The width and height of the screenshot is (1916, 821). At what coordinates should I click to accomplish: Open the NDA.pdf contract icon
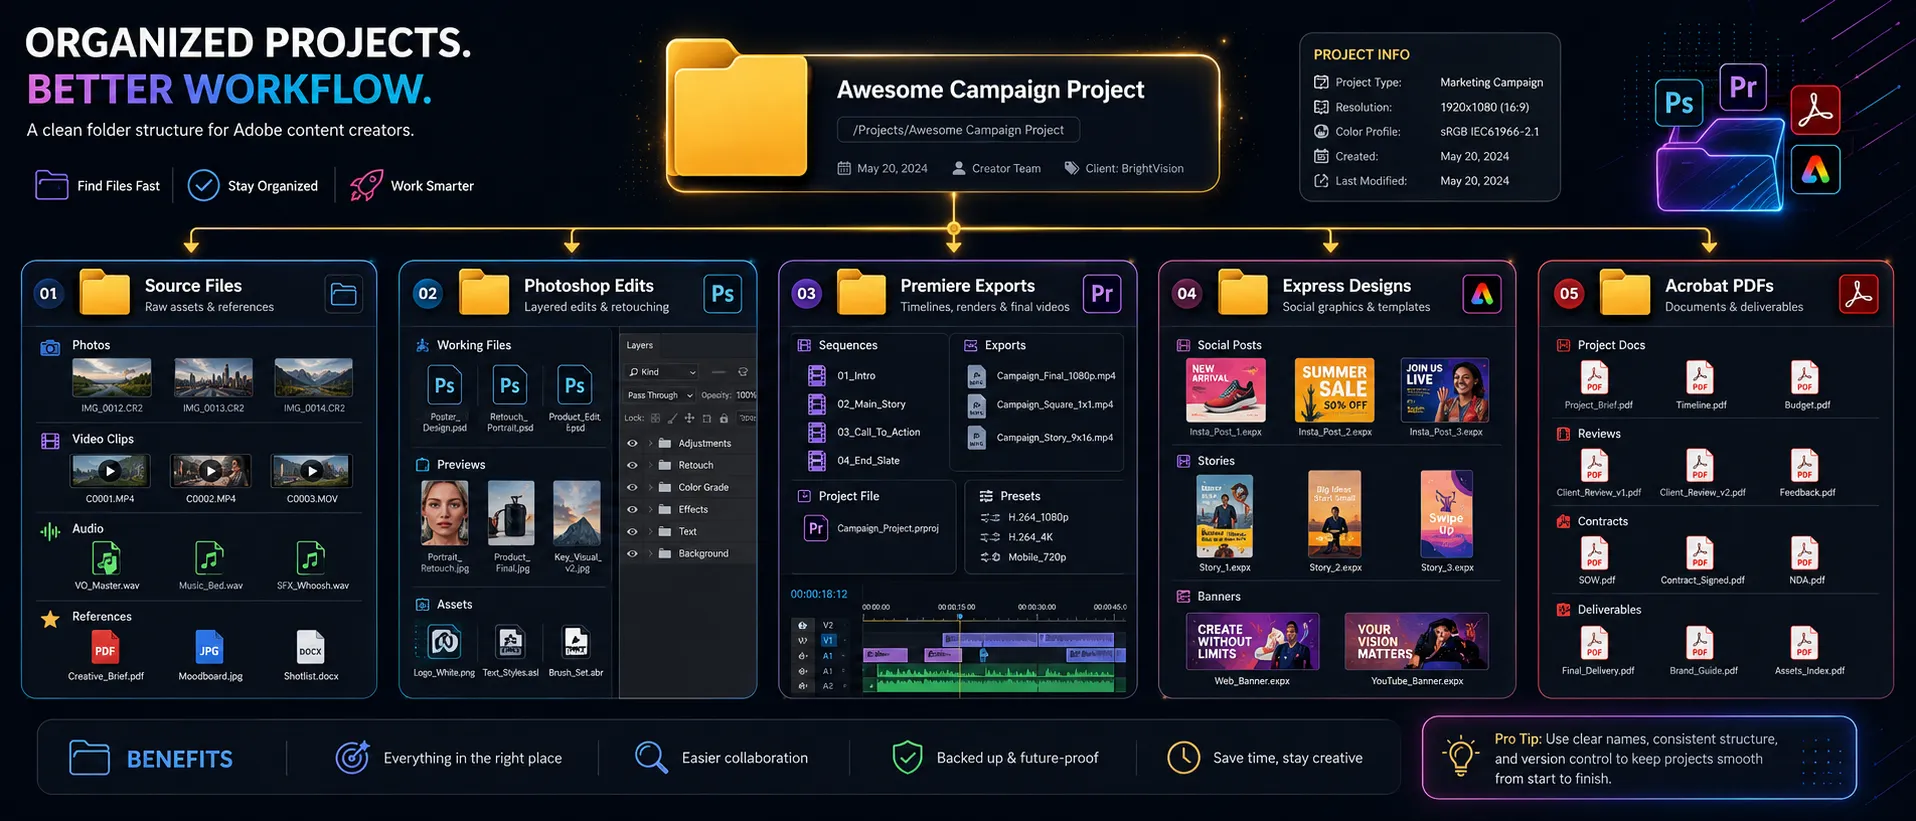point(1804,553)
